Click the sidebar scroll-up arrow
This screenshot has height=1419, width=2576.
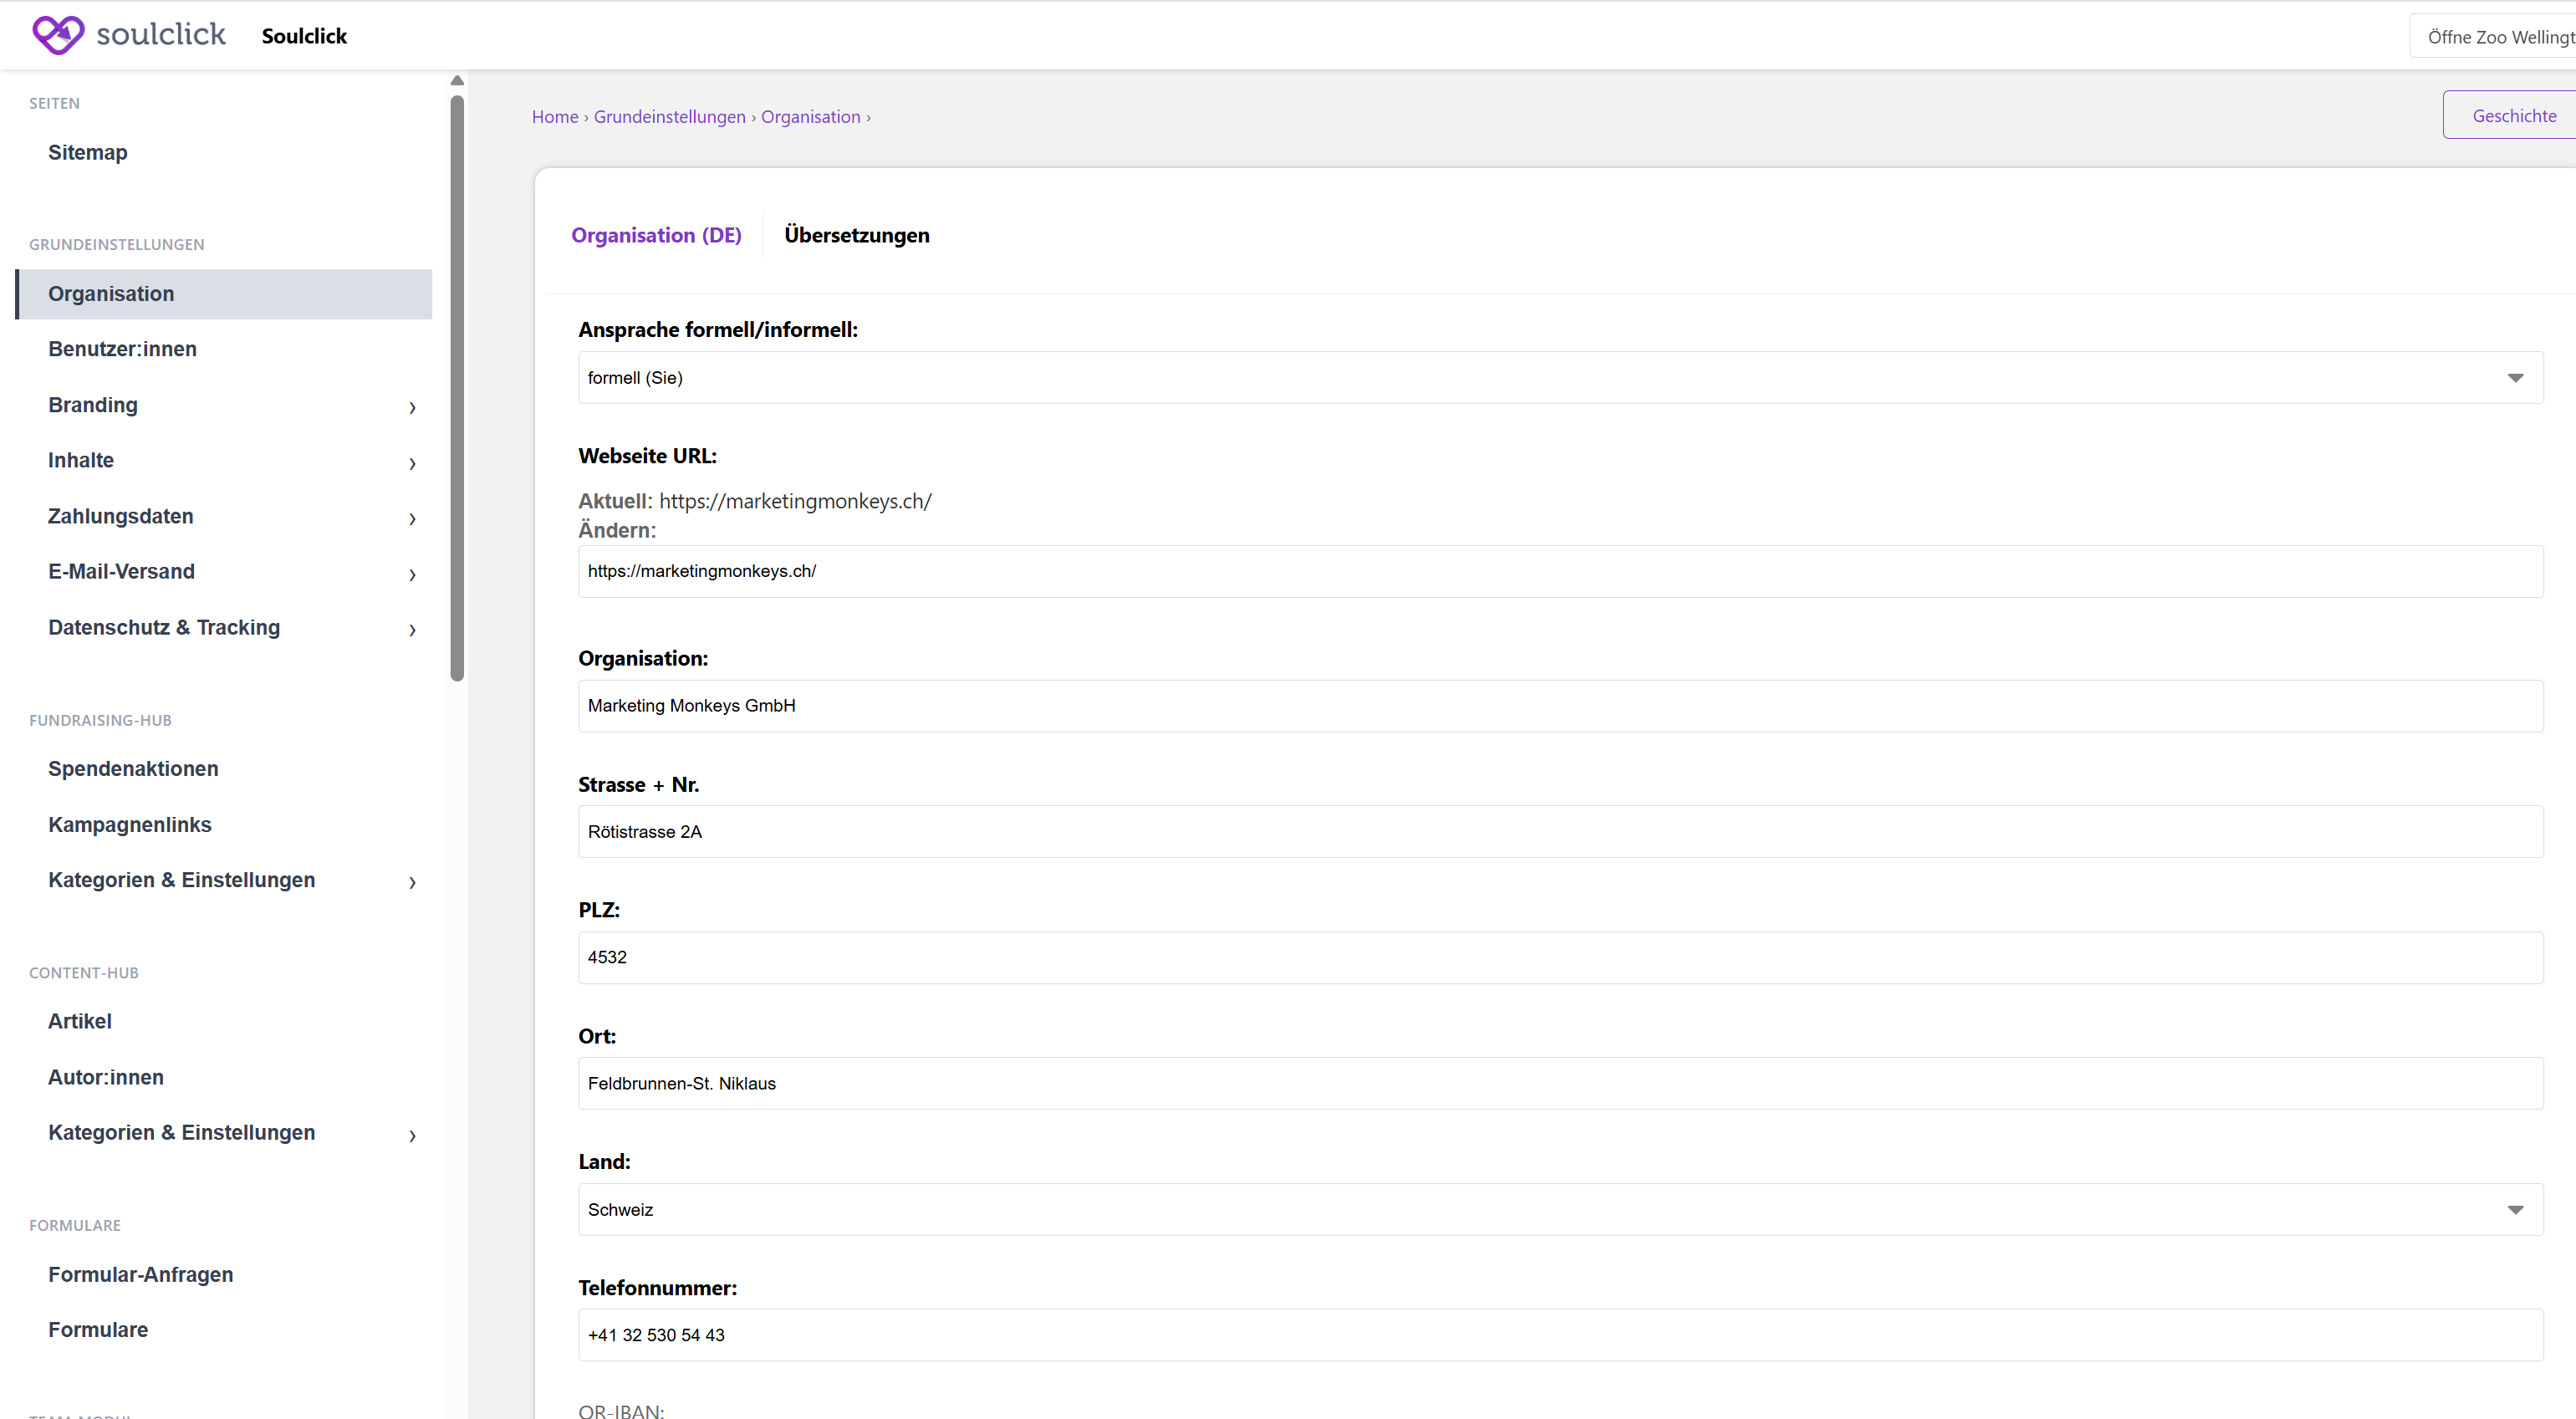(457, 80)
